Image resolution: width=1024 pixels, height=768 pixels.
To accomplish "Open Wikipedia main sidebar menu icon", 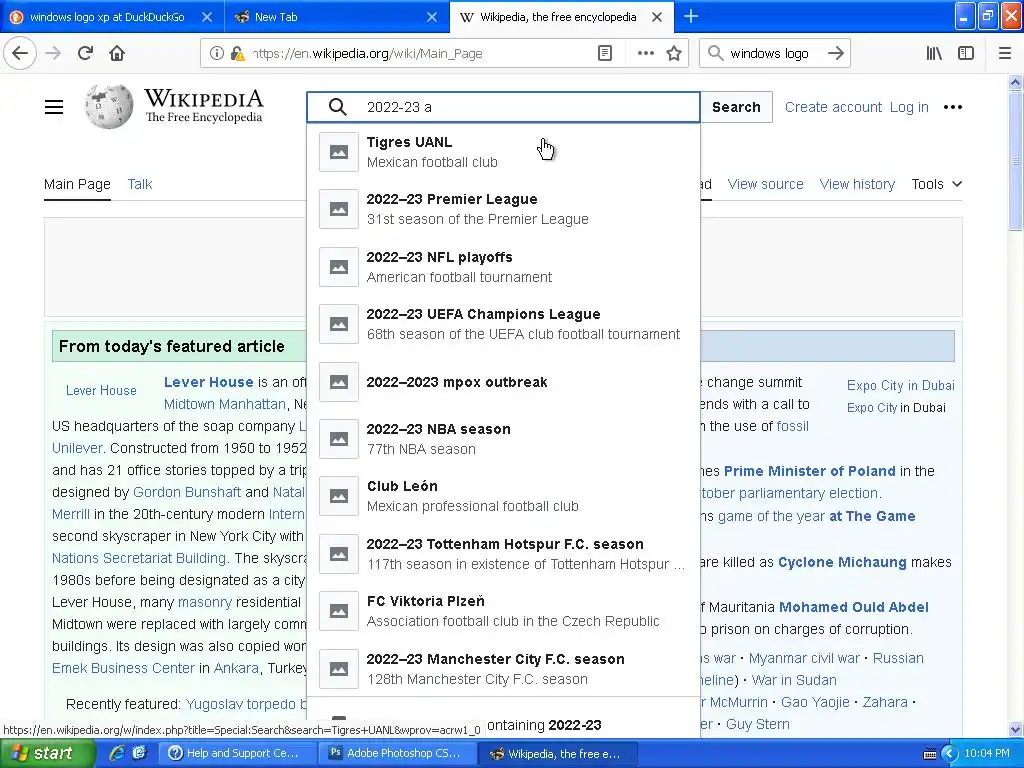I will [x=54, y=107].
